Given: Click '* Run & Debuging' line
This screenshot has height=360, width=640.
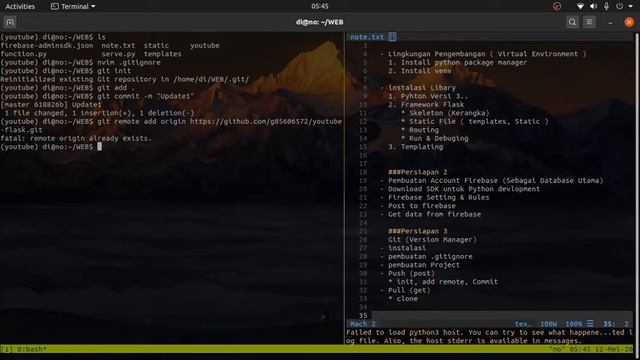Looking at the screenshot, I should pos(435,138).
